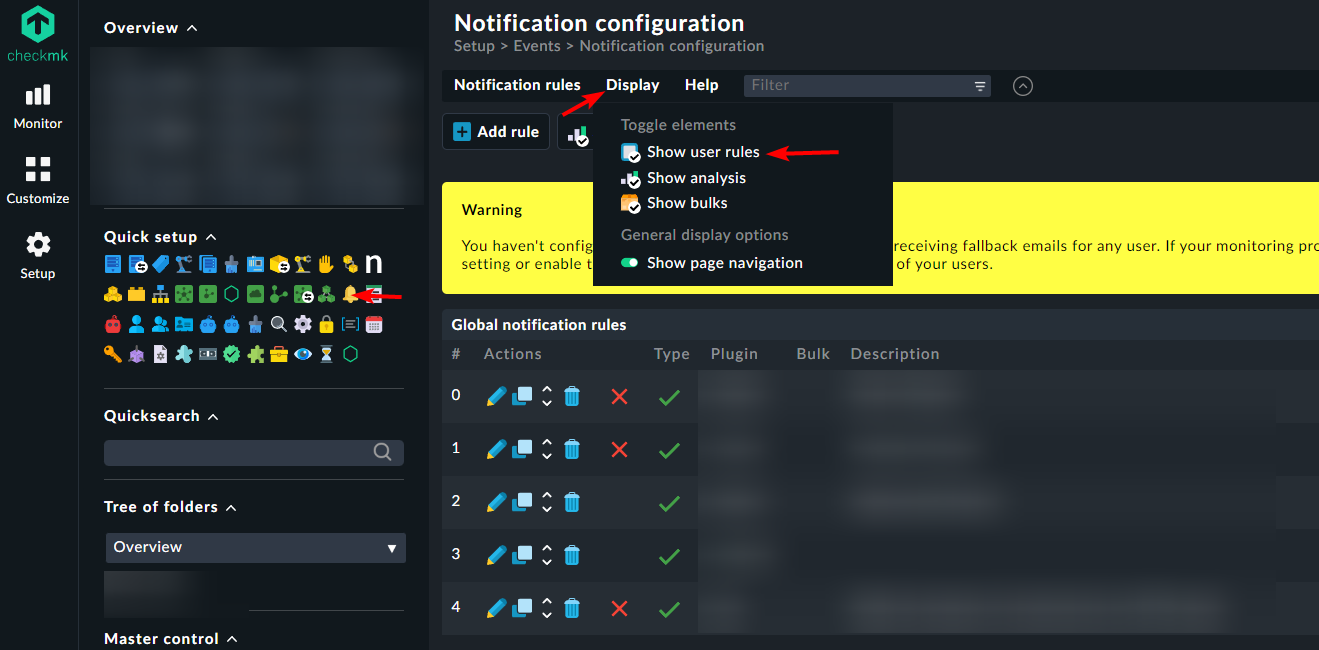
Task: Click the checkmk logo
Action: (38, 34)
